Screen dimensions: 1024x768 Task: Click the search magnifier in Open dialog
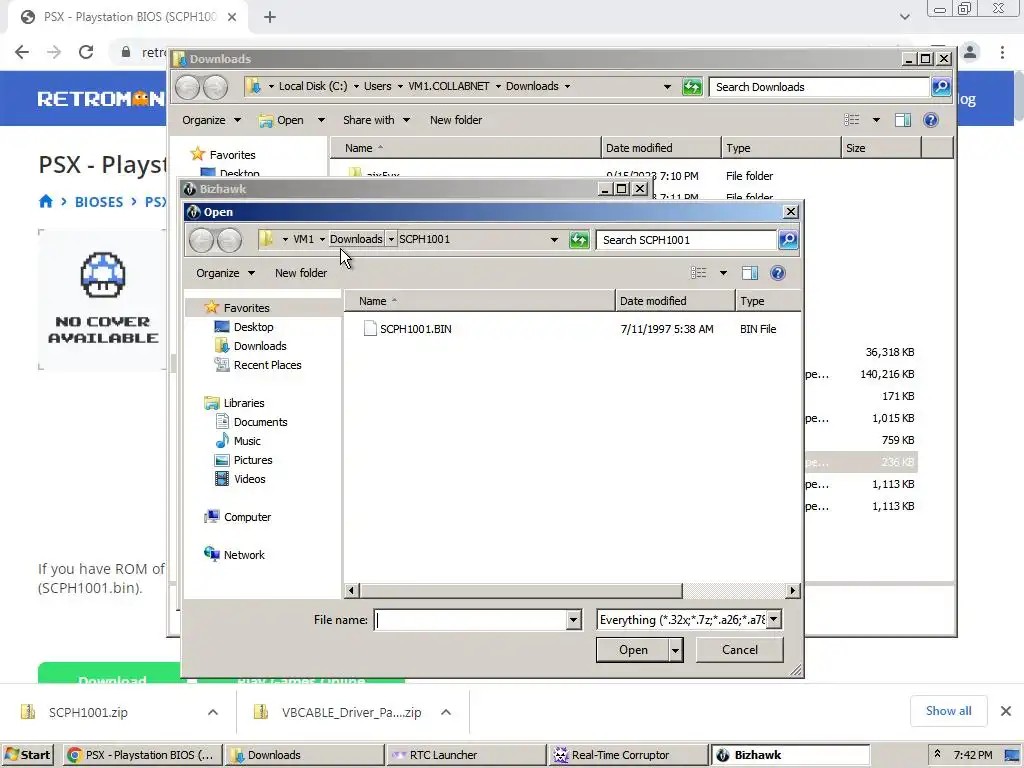click(788, 240)
